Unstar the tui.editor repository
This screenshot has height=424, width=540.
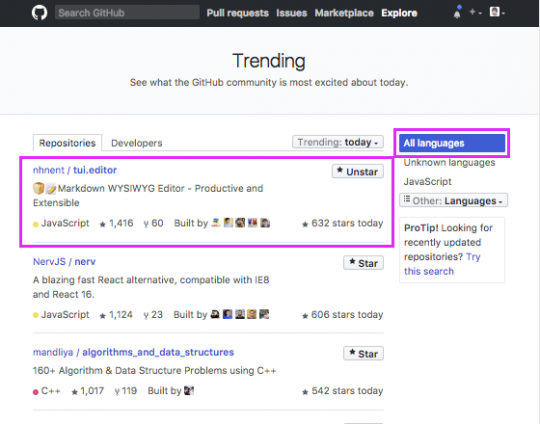coord(358,172)
